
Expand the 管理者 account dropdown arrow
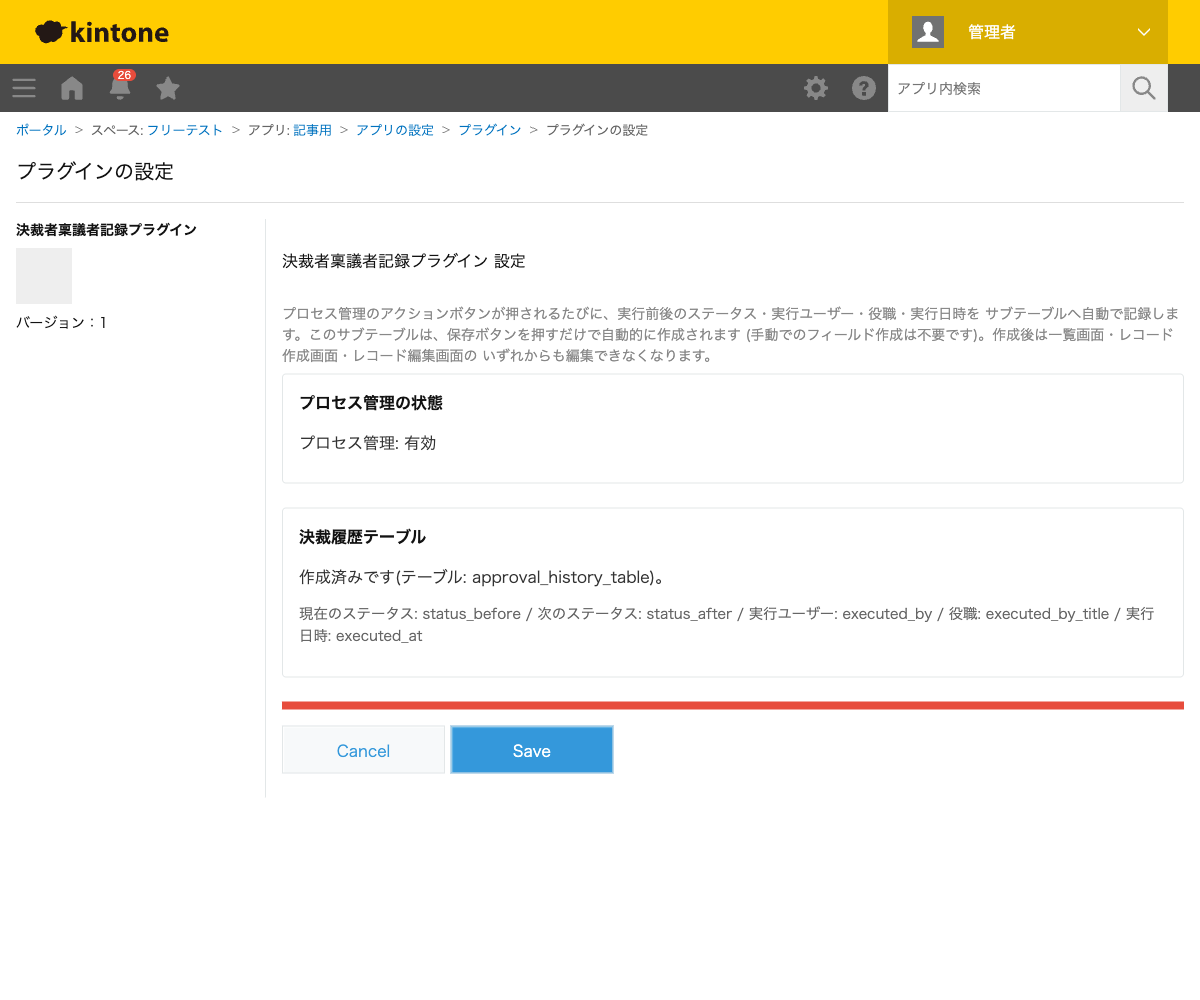[x=1144, y=32]
